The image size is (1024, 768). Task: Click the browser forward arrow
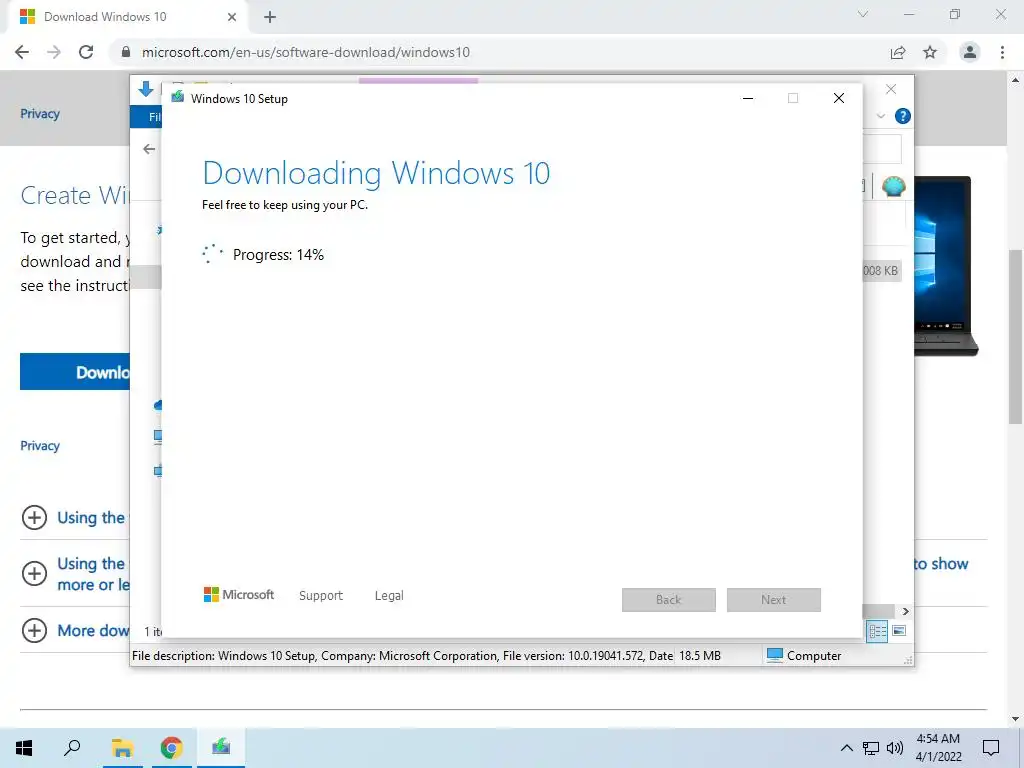(x=54, y=52)
